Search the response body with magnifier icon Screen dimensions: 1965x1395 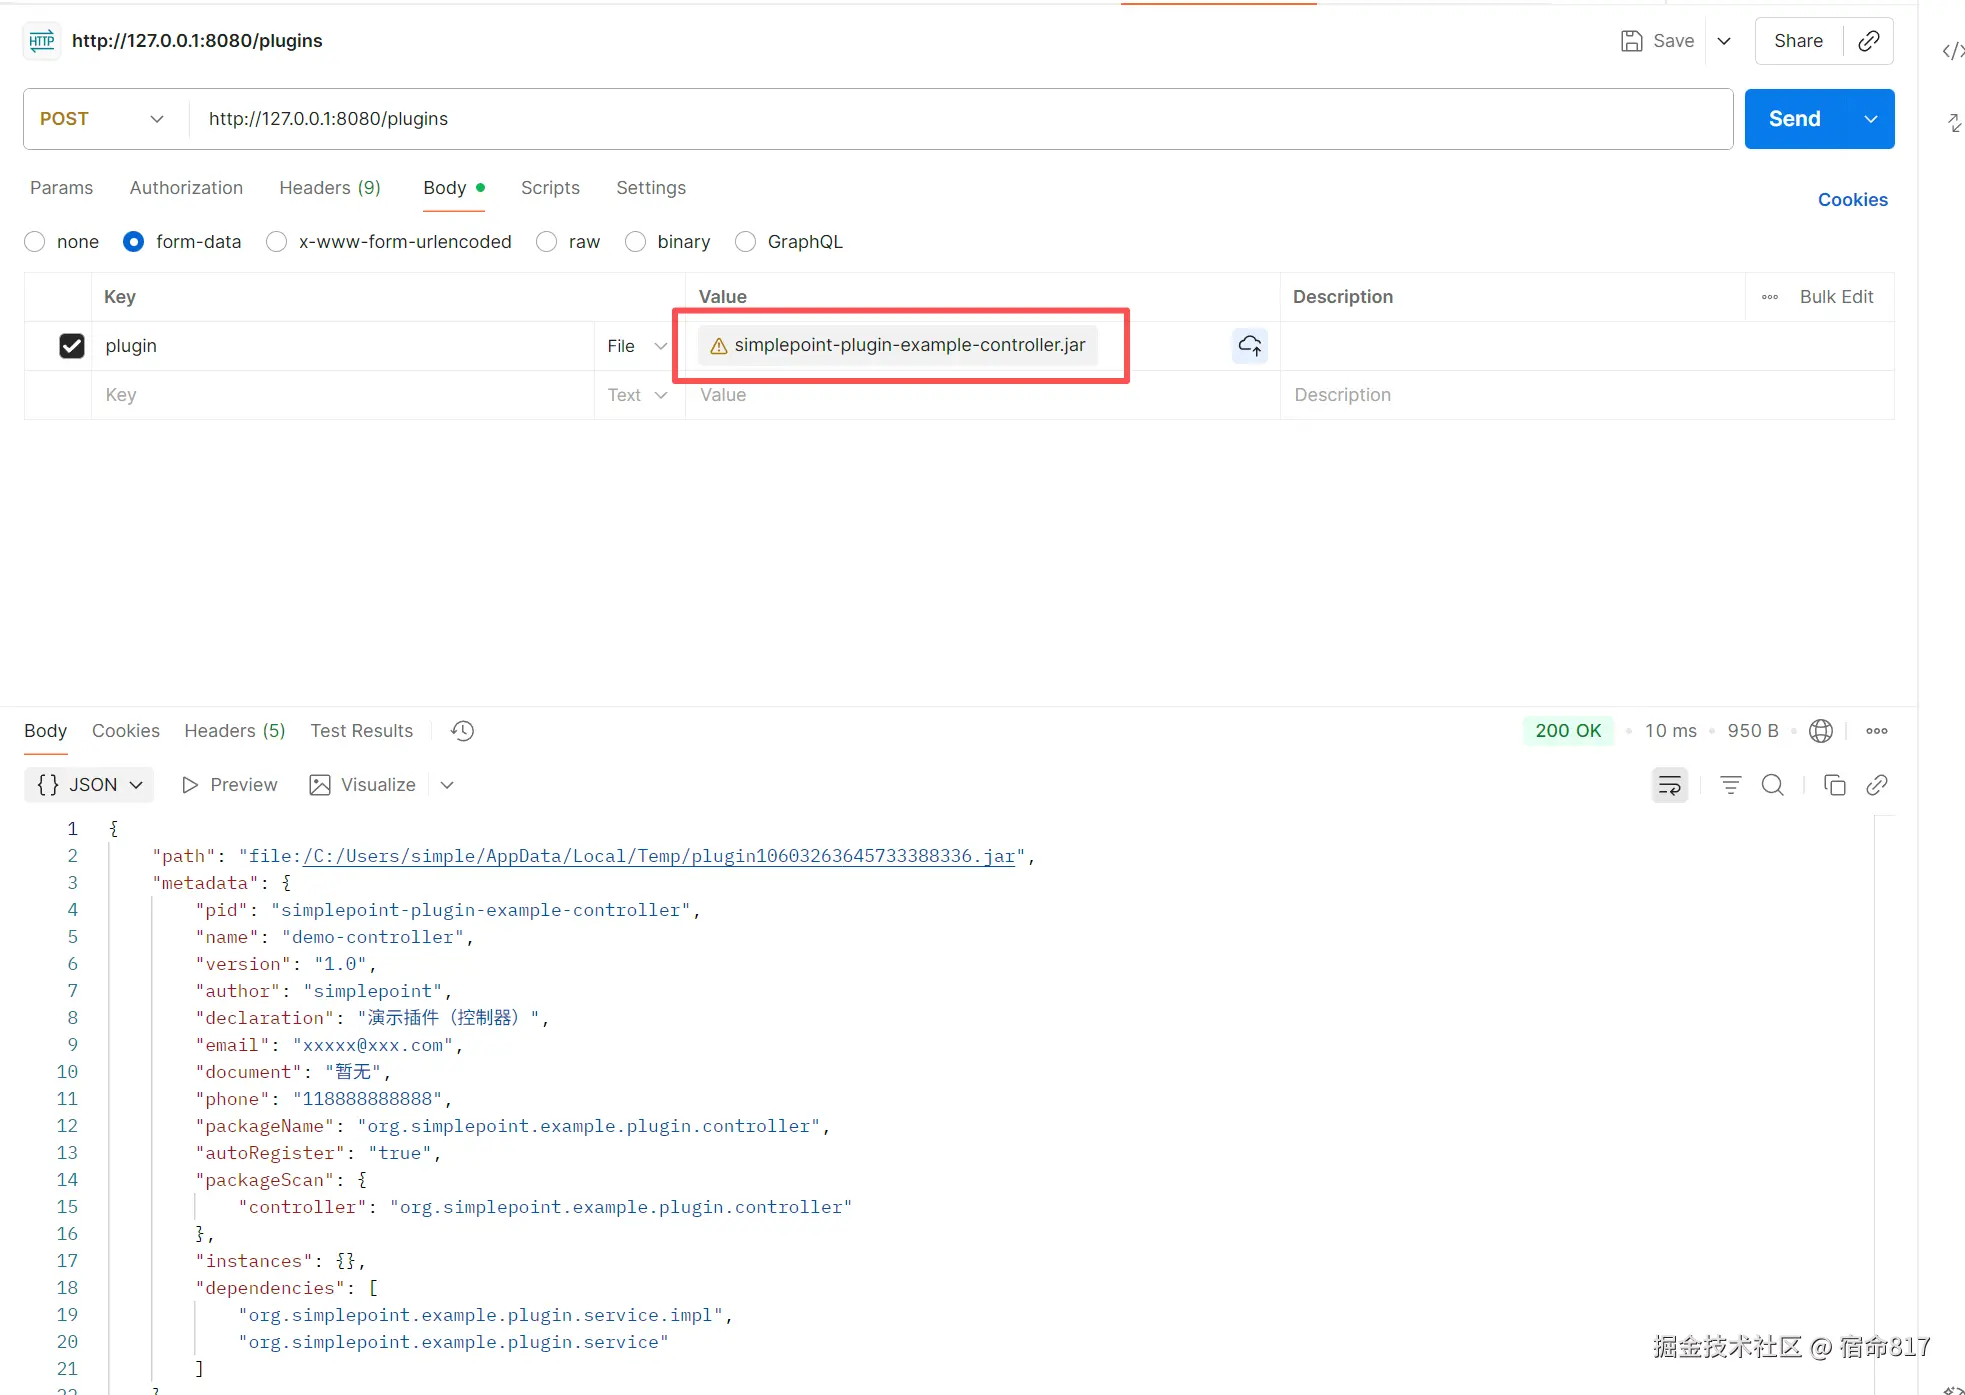tap(1772, 785)
